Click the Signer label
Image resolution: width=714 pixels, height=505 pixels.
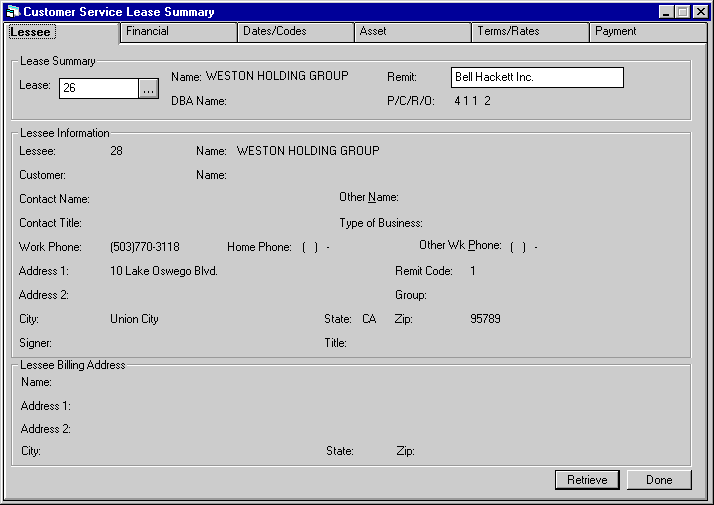pyautogui.click(x=36, y=343)
